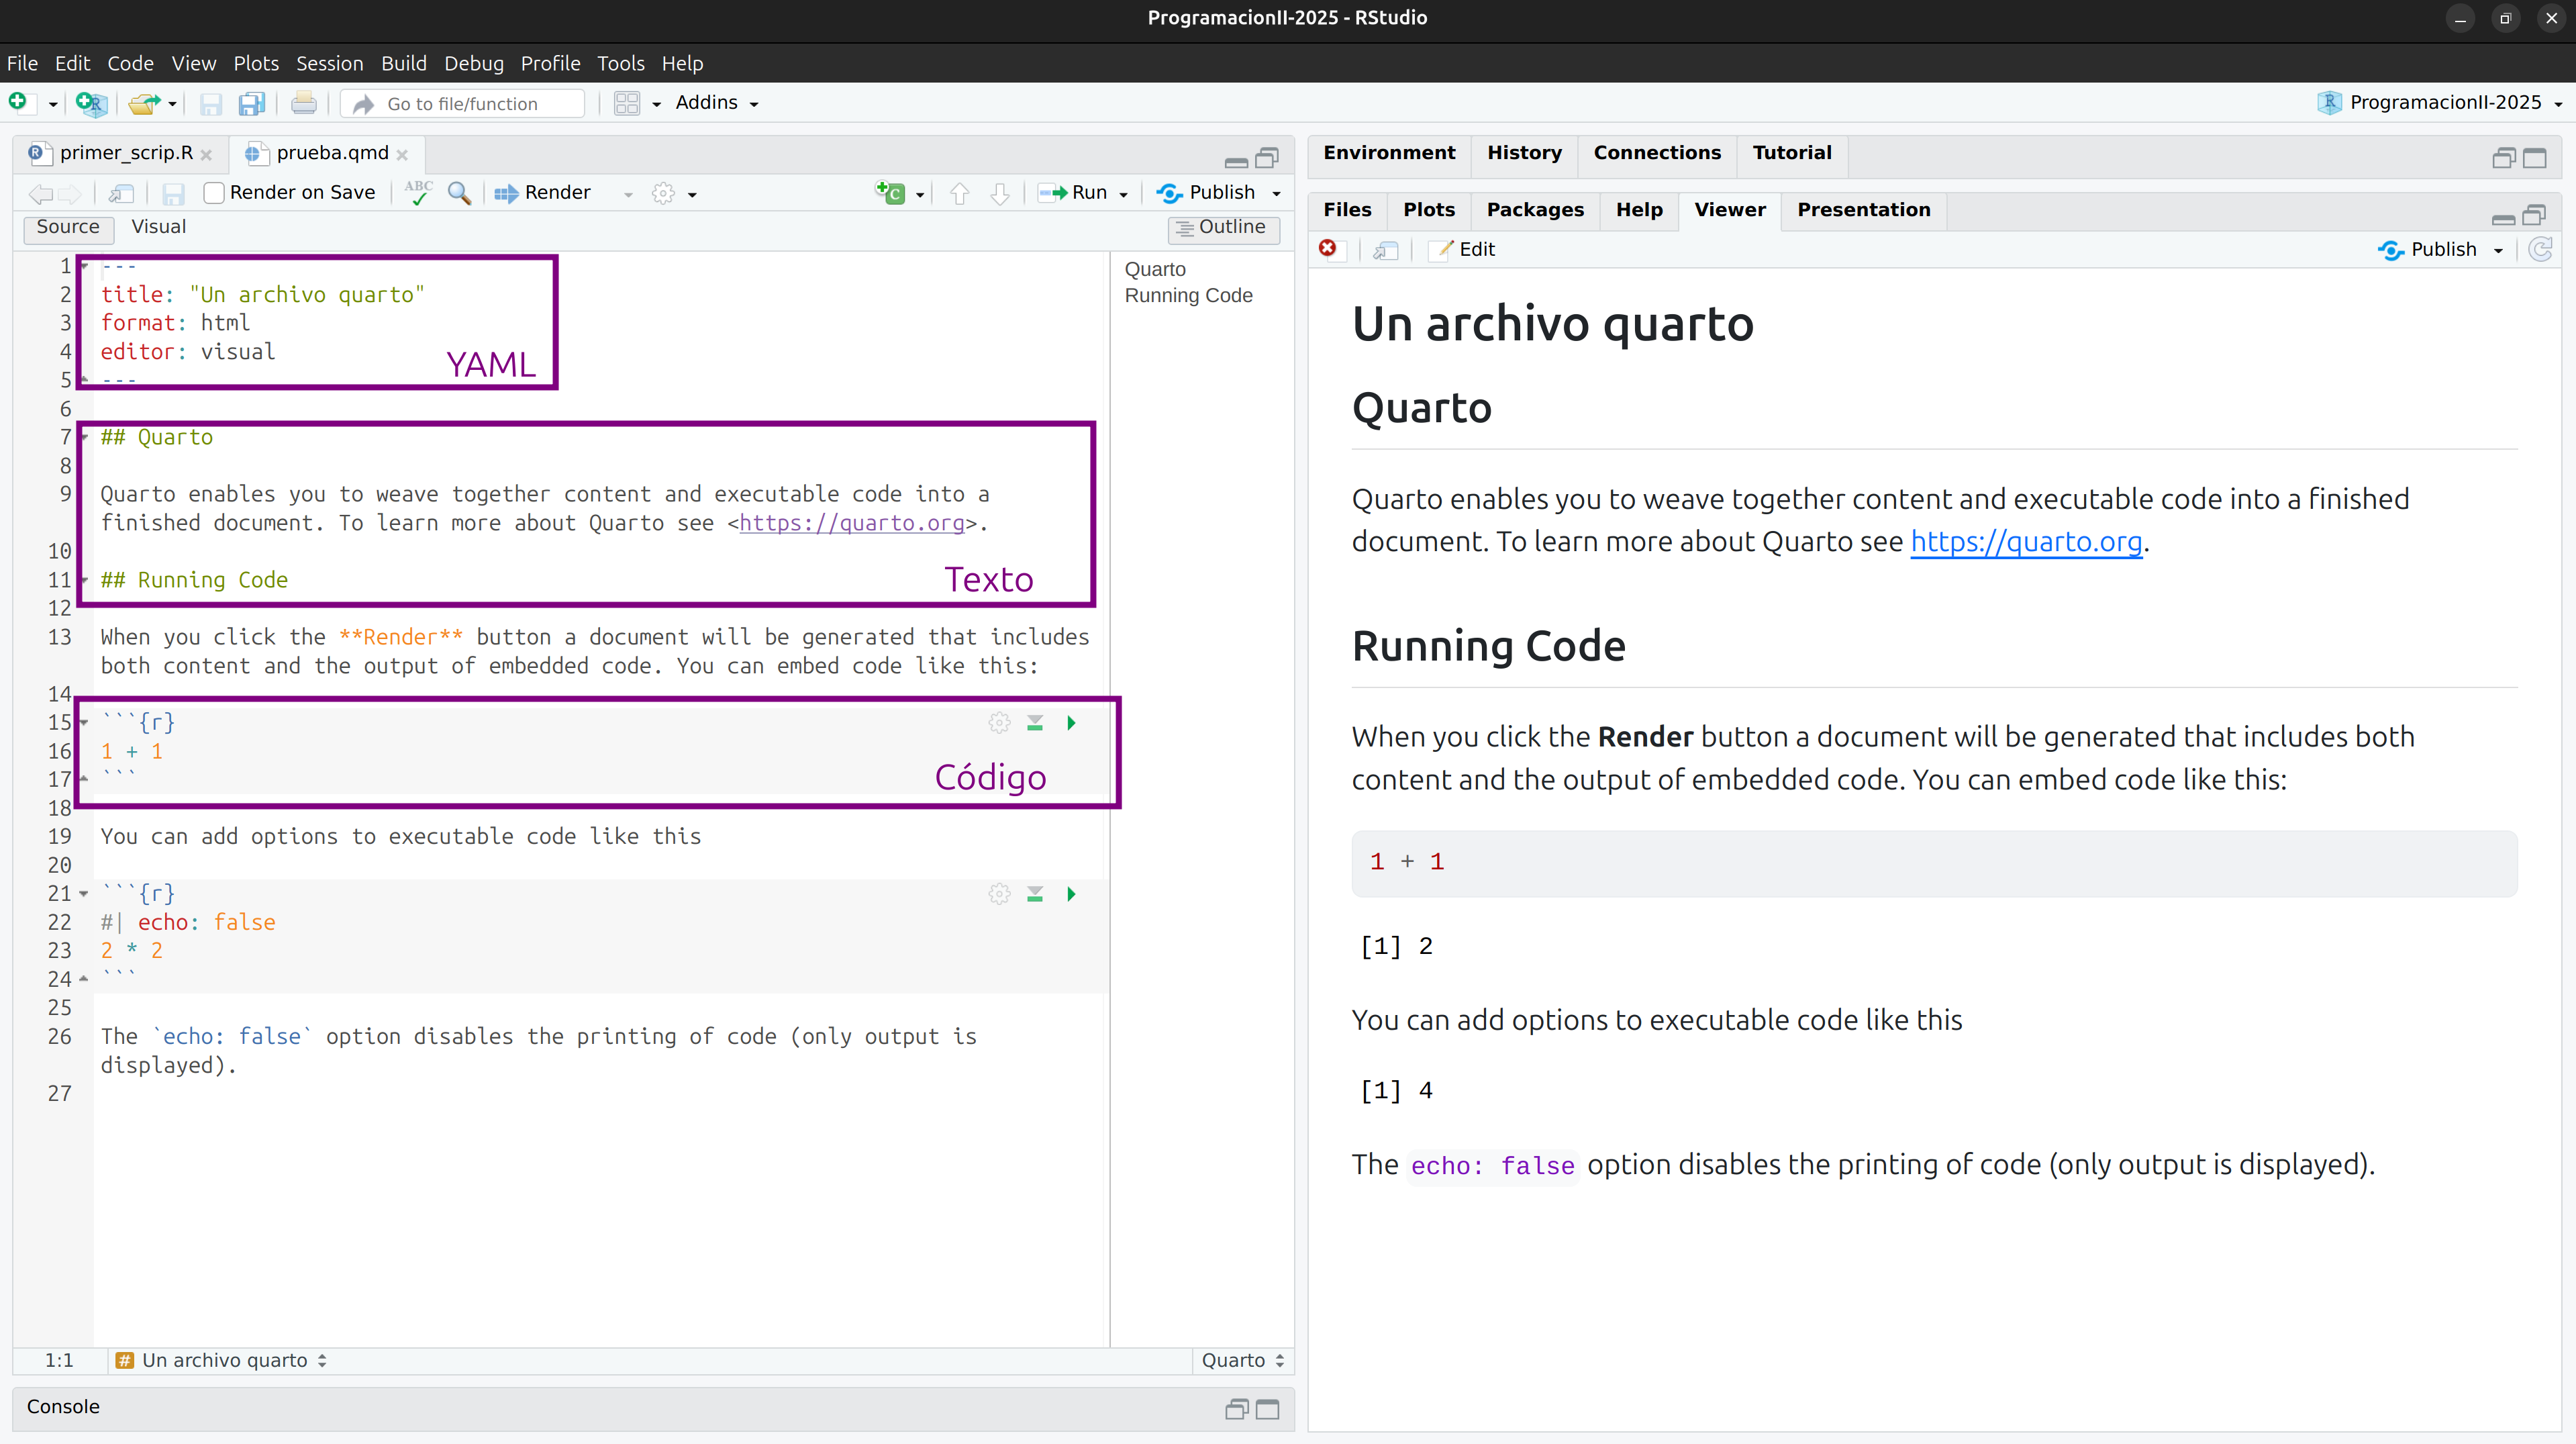The height and width of the screenshot is (1444, 2576).
Task: Click the Go to file/function field
Action: point(462,104)
